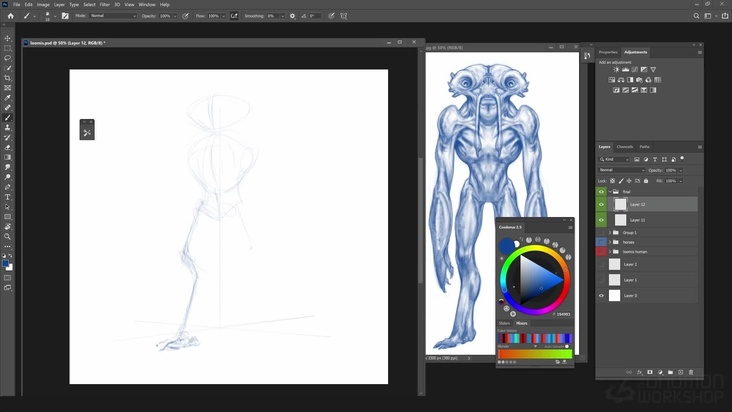
Task: Delete layer with trash icon
Action: tap(691, 372)
